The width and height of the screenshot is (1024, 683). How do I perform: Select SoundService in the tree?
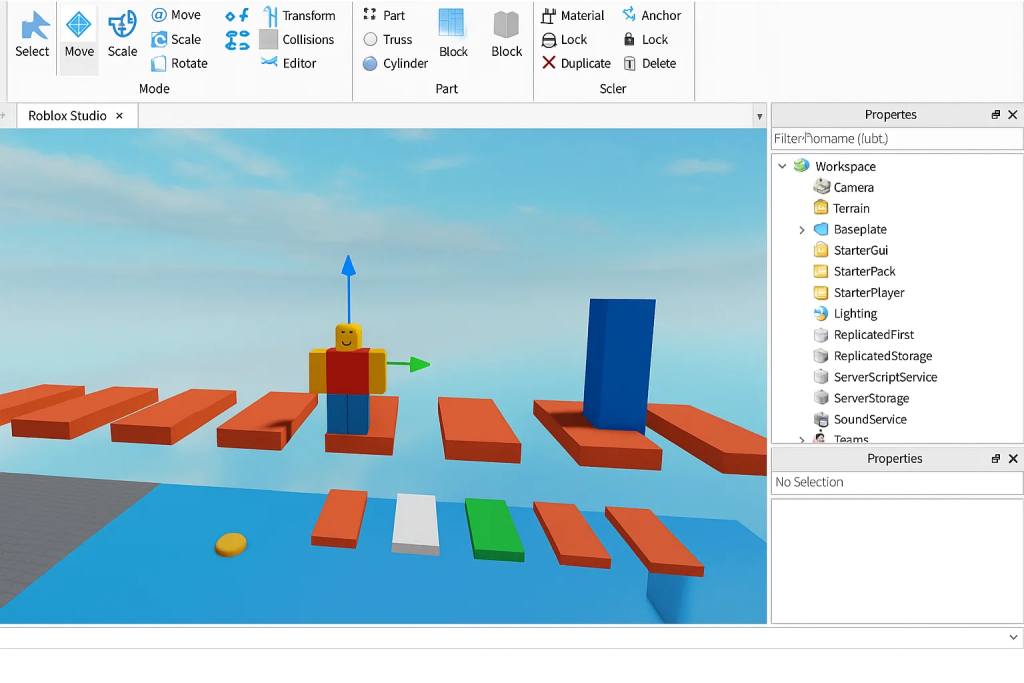pos(869,419)
